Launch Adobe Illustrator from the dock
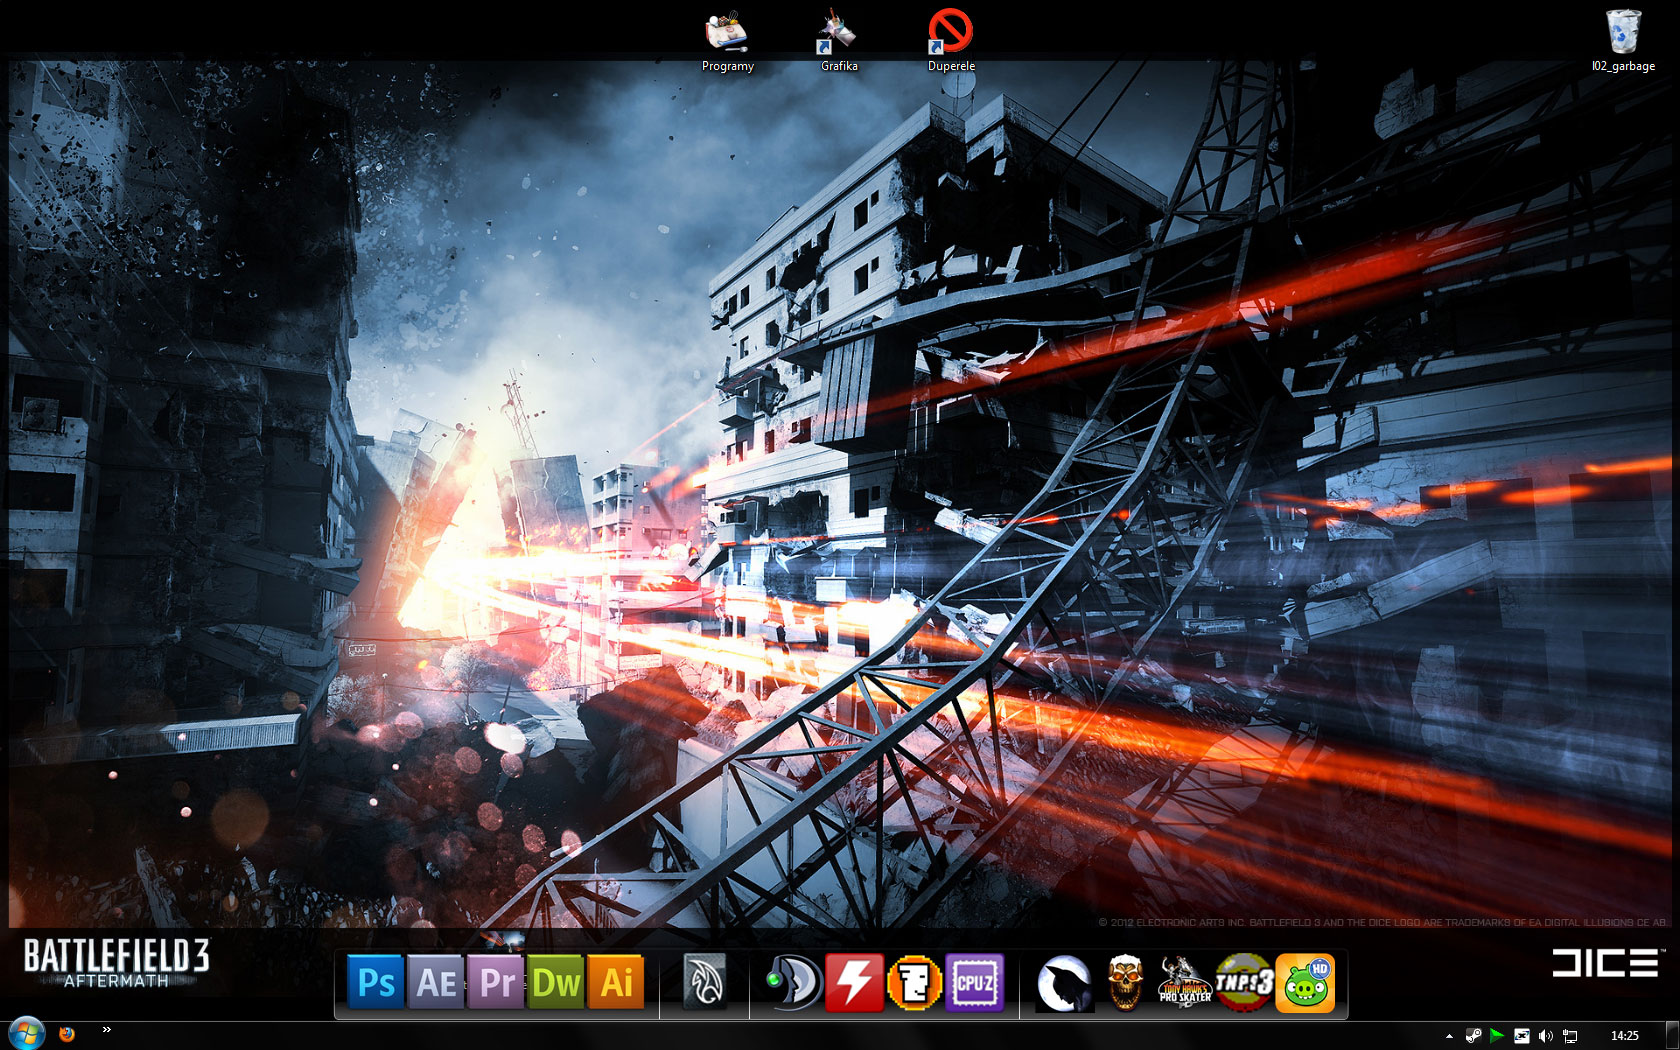Viewport: 1680px width, 1050px height. 616,982
